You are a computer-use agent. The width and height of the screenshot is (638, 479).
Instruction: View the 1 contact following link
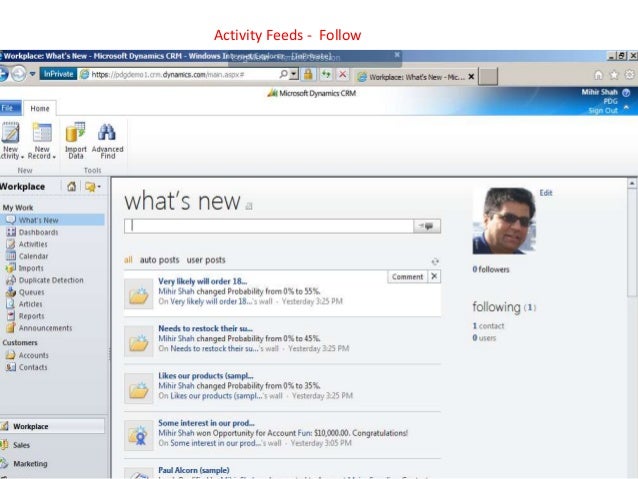[488, 326]
